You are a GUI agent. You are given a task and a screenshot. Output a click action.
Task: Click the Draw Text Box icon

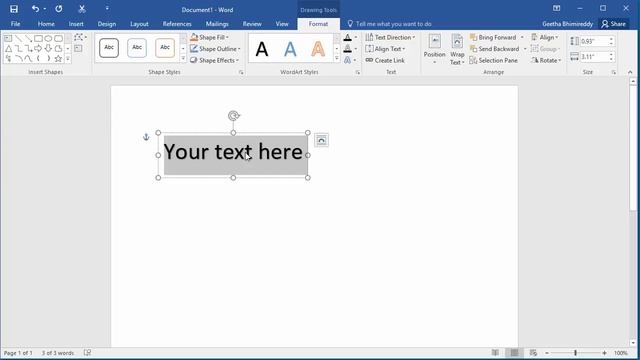78,49
